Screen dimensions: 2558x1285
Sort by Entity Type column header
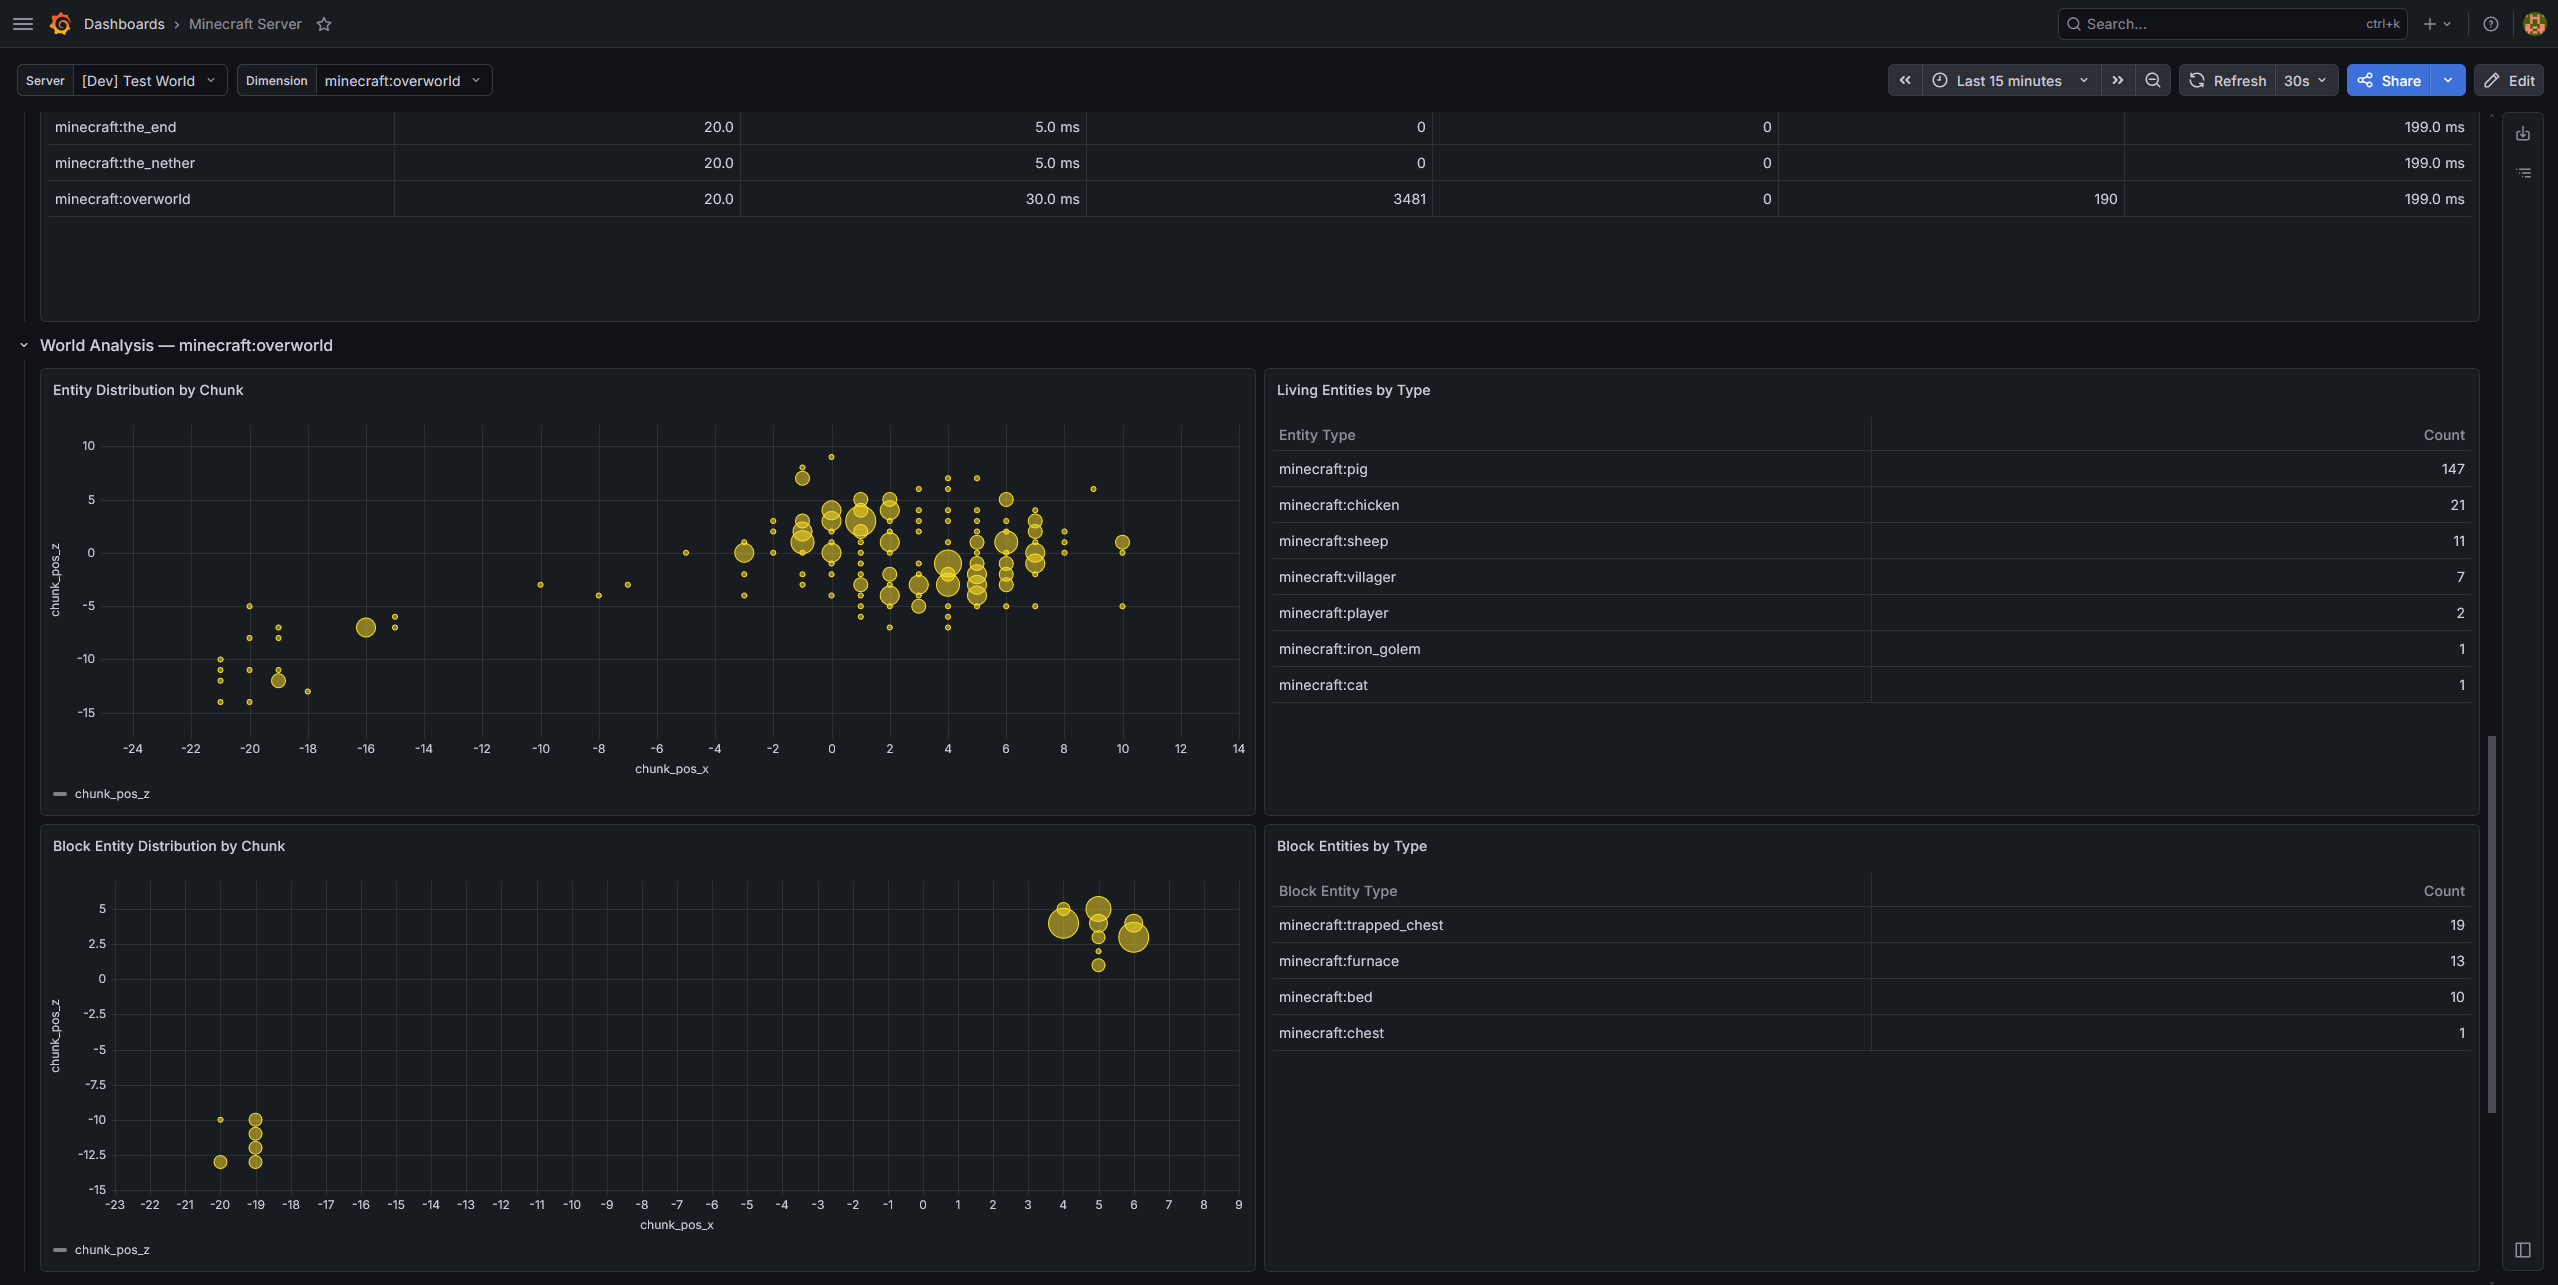pyautogui.click(x=1317, y=435)
